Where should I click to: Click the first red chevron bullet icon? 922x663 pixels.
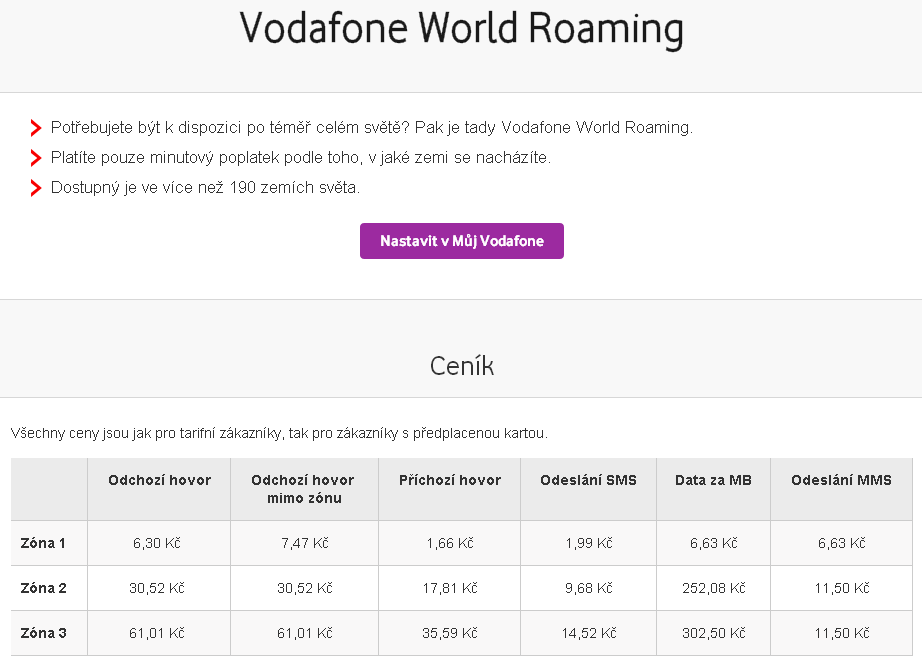coord(36,128)
